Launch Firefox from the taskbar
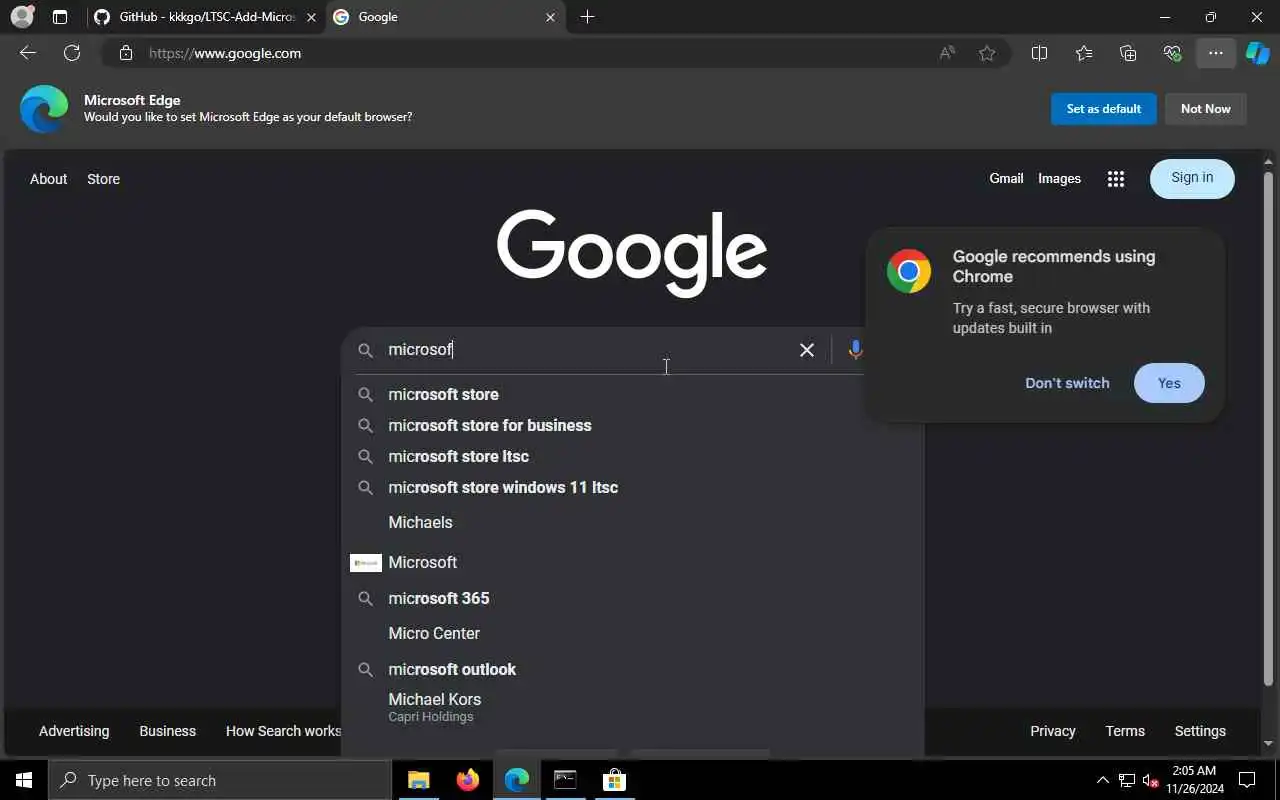 (468, 780)
